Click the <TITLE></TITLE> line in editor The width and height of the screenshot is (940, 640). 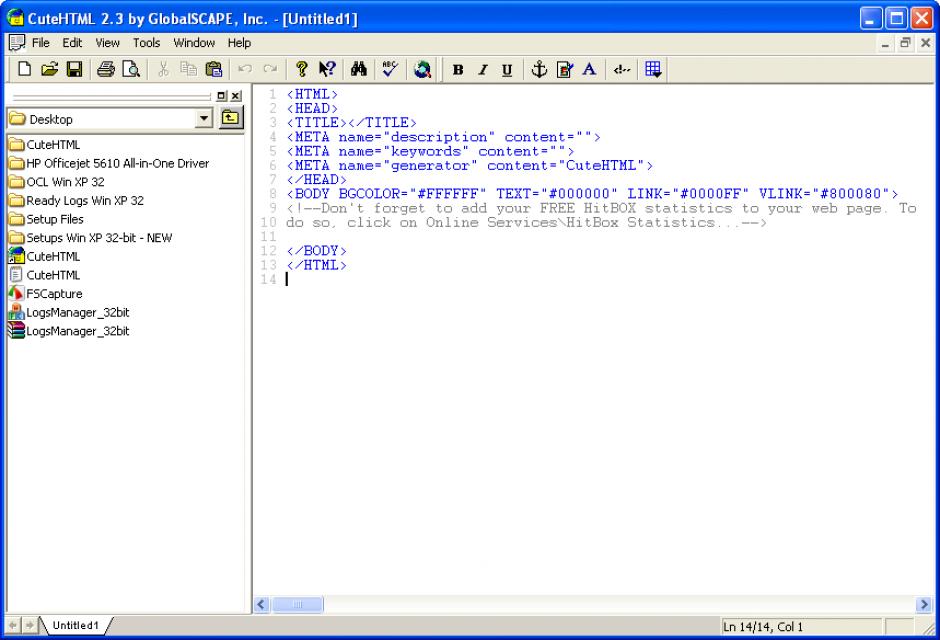point(351,123)
